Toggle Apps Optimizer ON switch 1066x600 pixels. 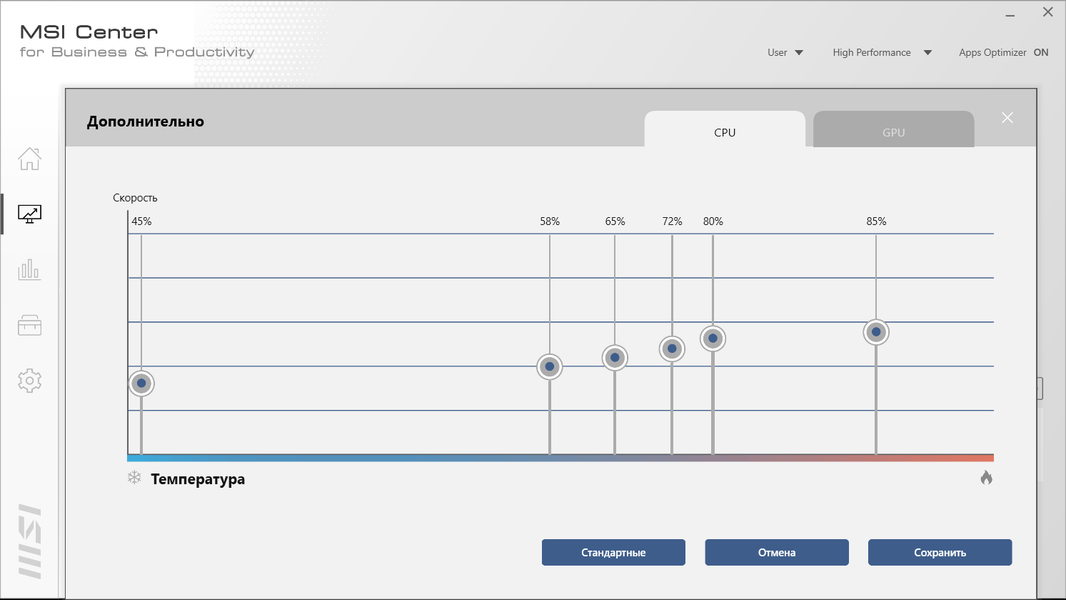coord(1041,52)
